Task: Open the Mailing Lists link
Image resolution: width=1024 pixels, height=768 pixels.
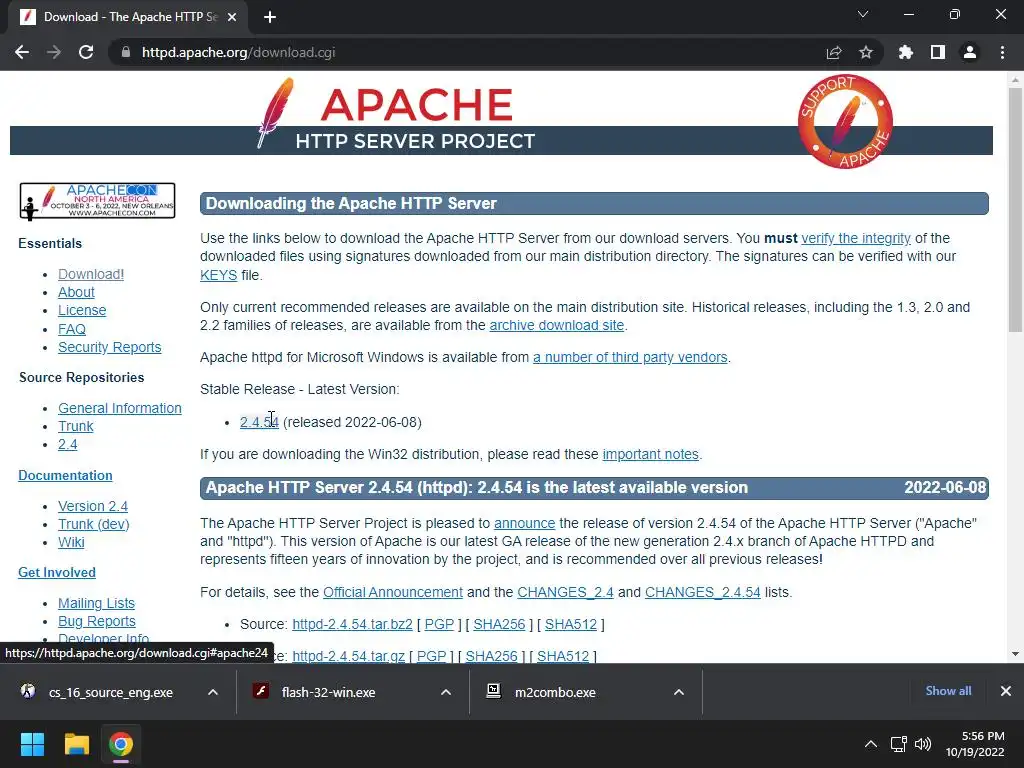Action: click(x=96, y=603)
